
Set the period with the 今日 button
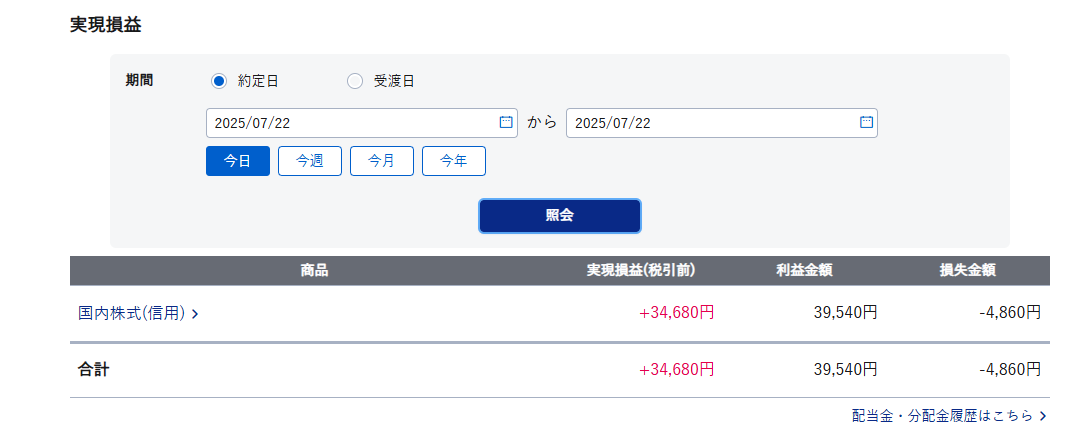pos(238,161)
